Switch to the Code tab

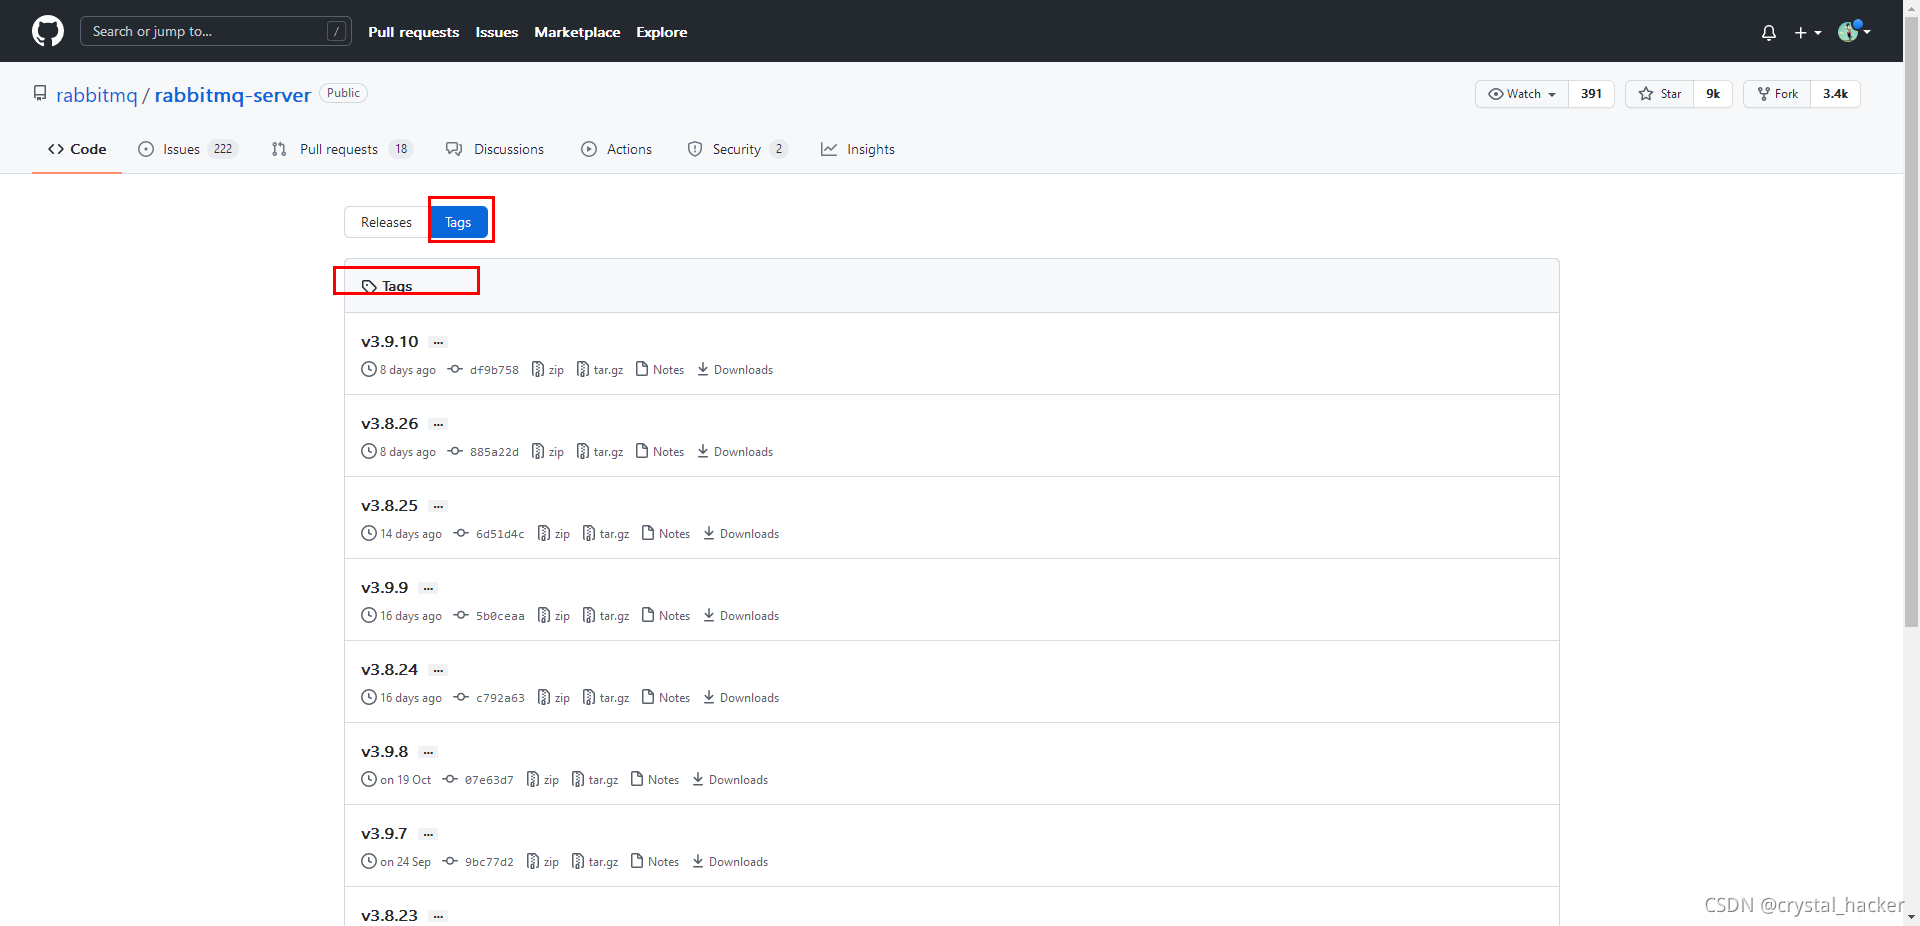[77, 149]
